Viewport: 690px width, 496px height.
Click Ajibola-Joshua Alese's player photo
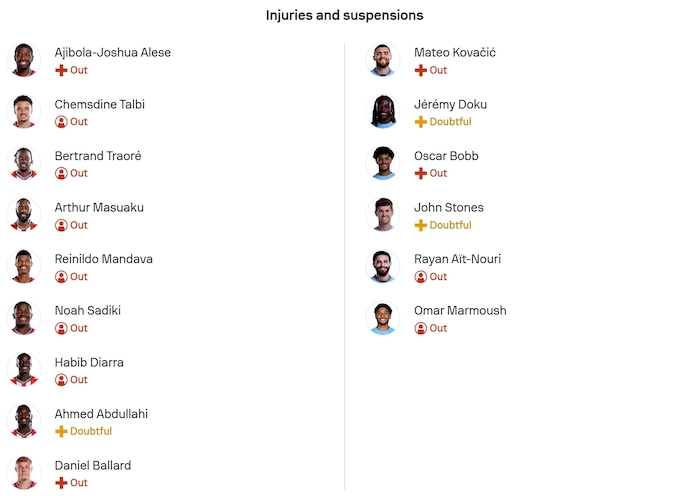coord(24,60)
